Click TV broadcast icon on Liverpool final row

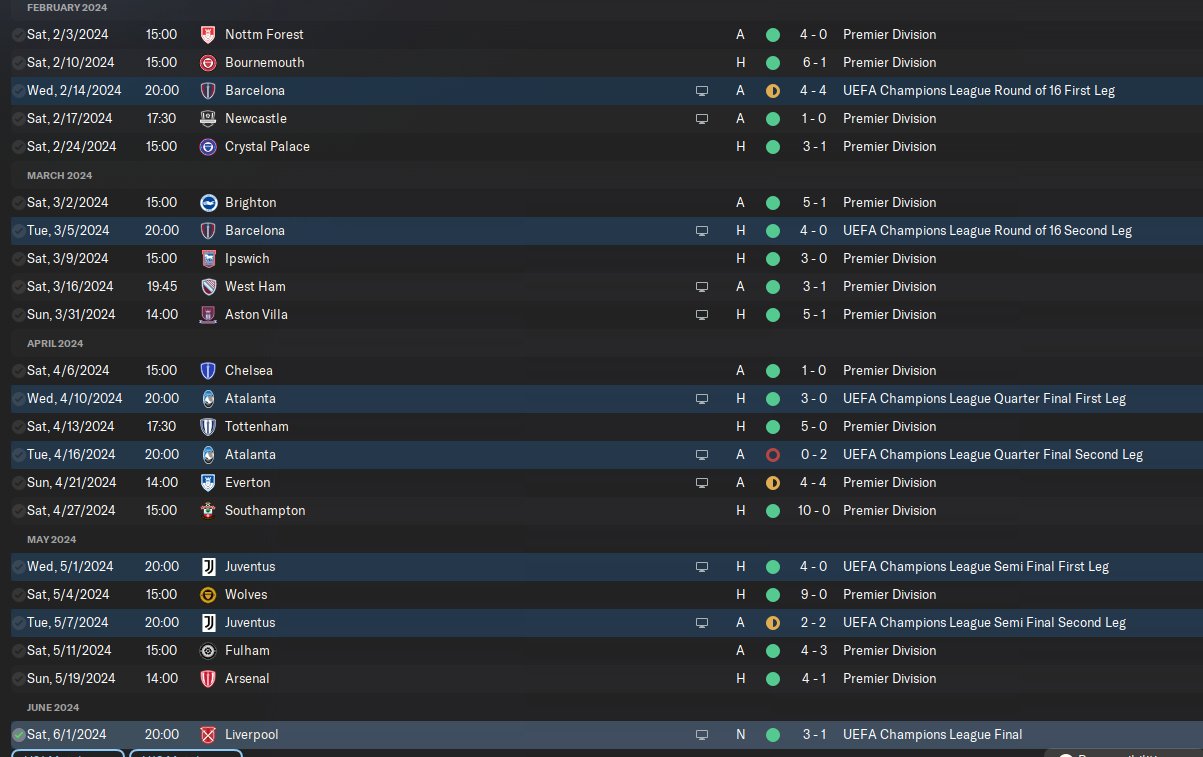[702, 734]
